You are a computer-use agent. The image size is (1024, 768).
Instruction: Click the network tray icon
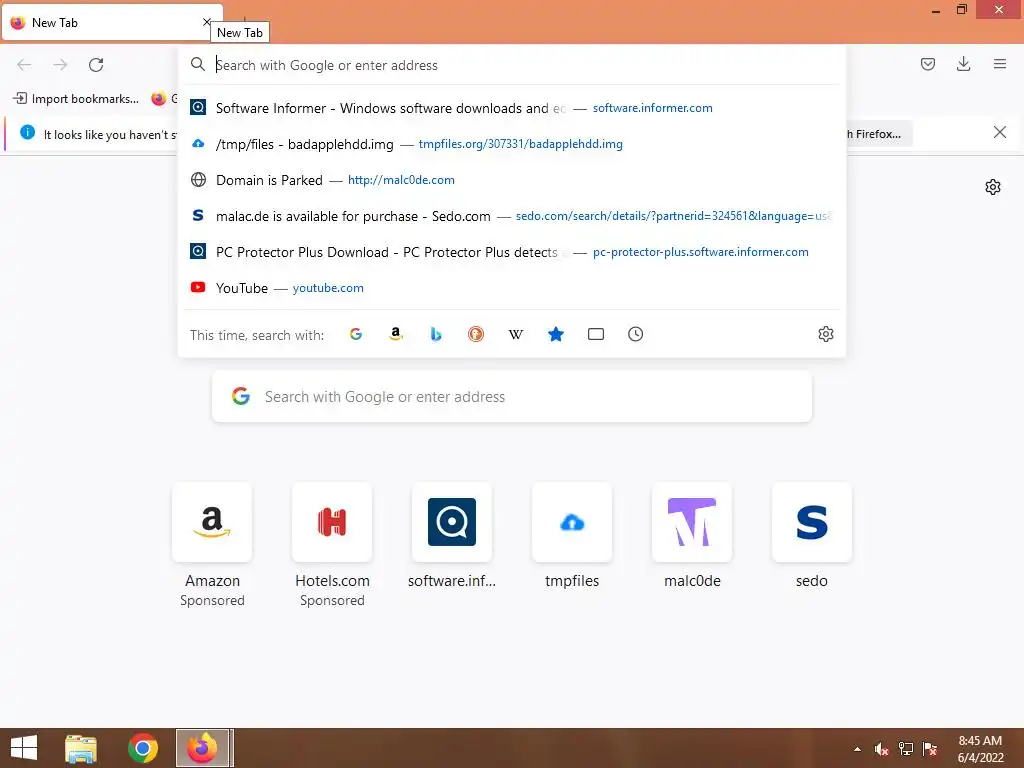(906, 749)
